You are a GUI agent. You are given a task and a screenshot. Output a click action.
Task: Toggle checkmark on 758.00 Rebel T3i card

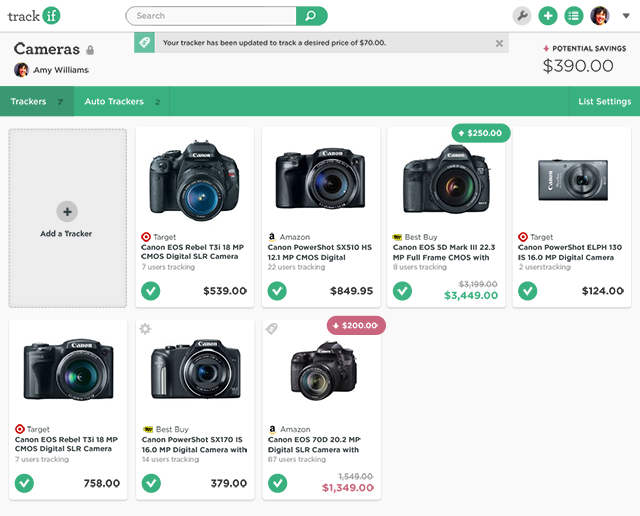(24, 483)
